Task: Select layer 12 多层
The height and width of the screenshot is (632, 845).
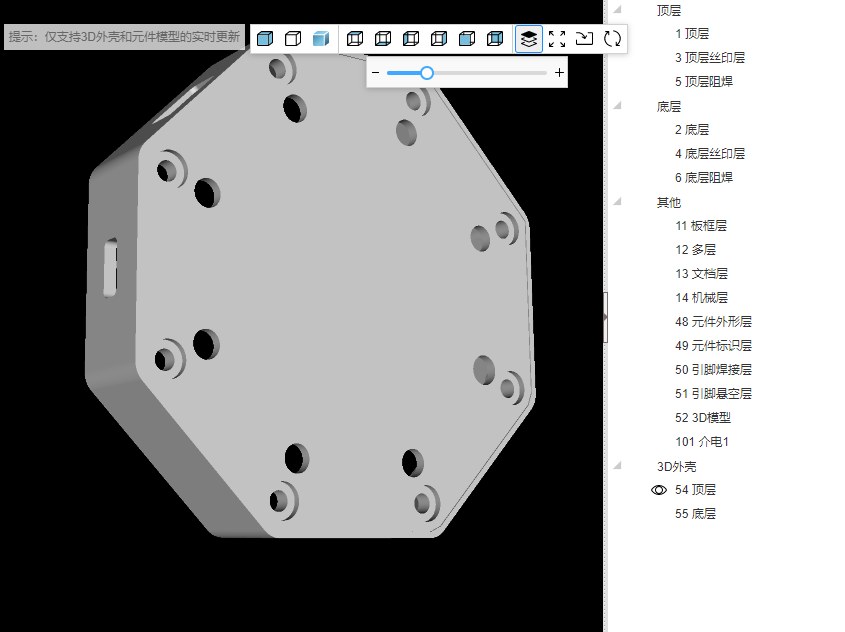Action: click(695, 250)
